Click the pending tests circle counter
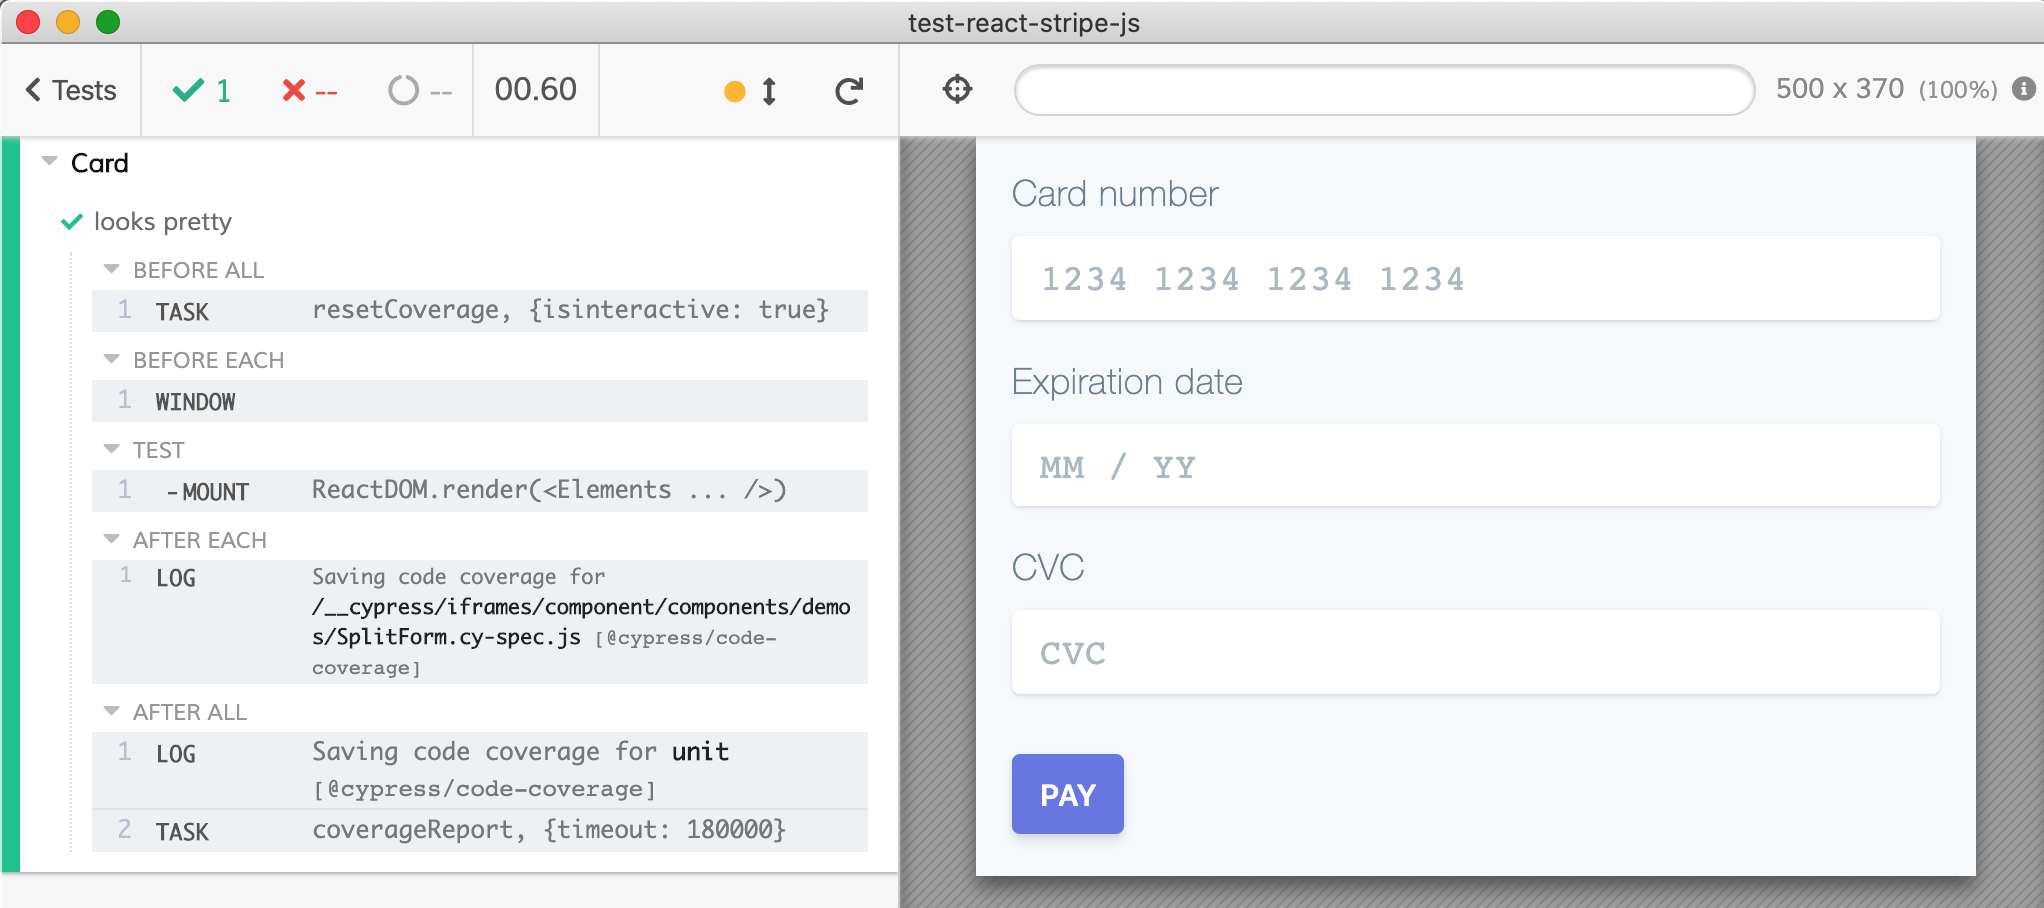The width and height of the screenshot is (2044, 908). [x=420, y=91]
